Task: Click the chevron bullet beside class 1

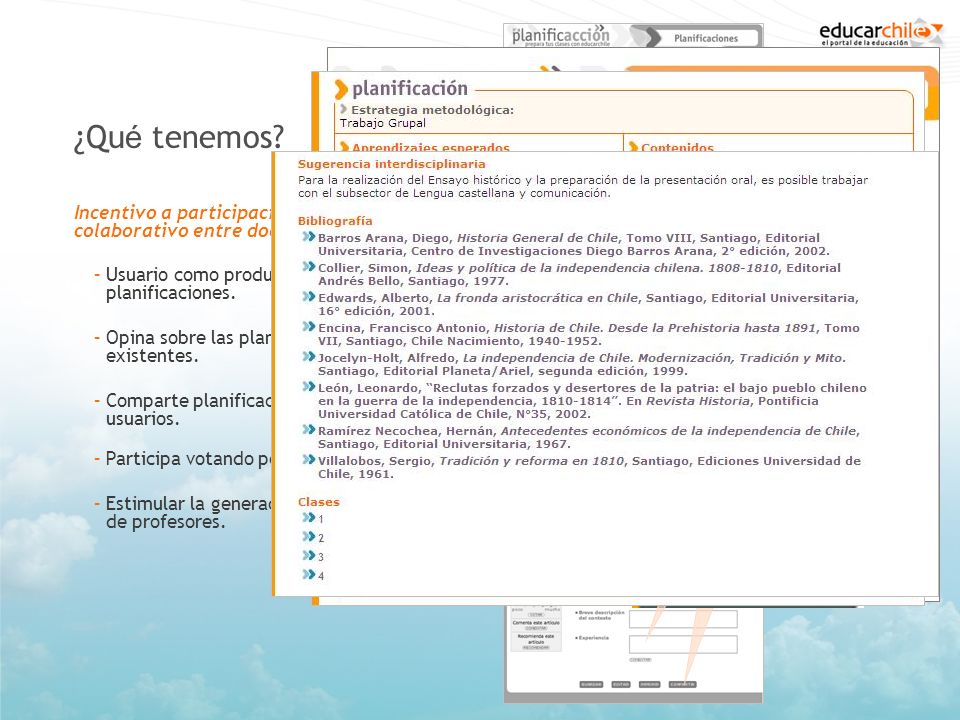Action: coord(309,518)
